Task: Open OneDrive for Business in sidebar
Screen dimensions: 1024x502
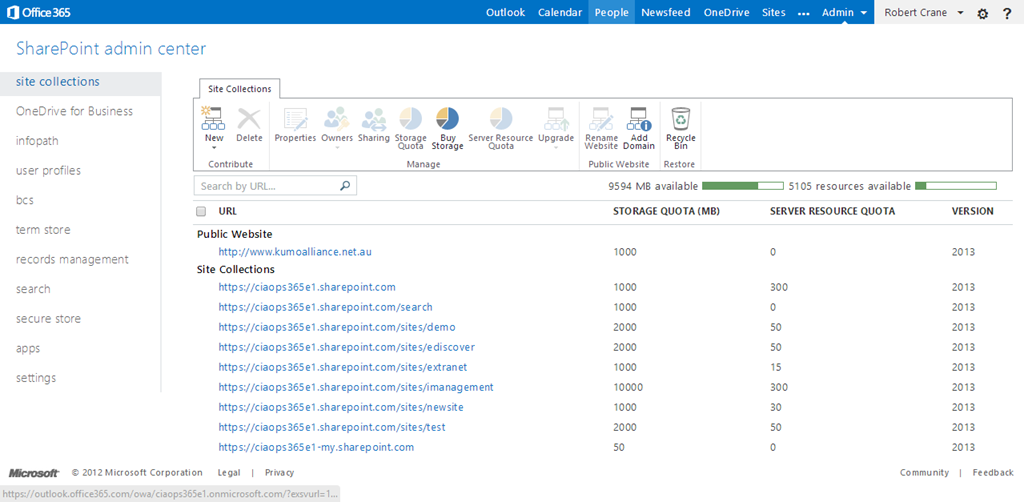Action: pyautogui.click(x=74, y=111)
